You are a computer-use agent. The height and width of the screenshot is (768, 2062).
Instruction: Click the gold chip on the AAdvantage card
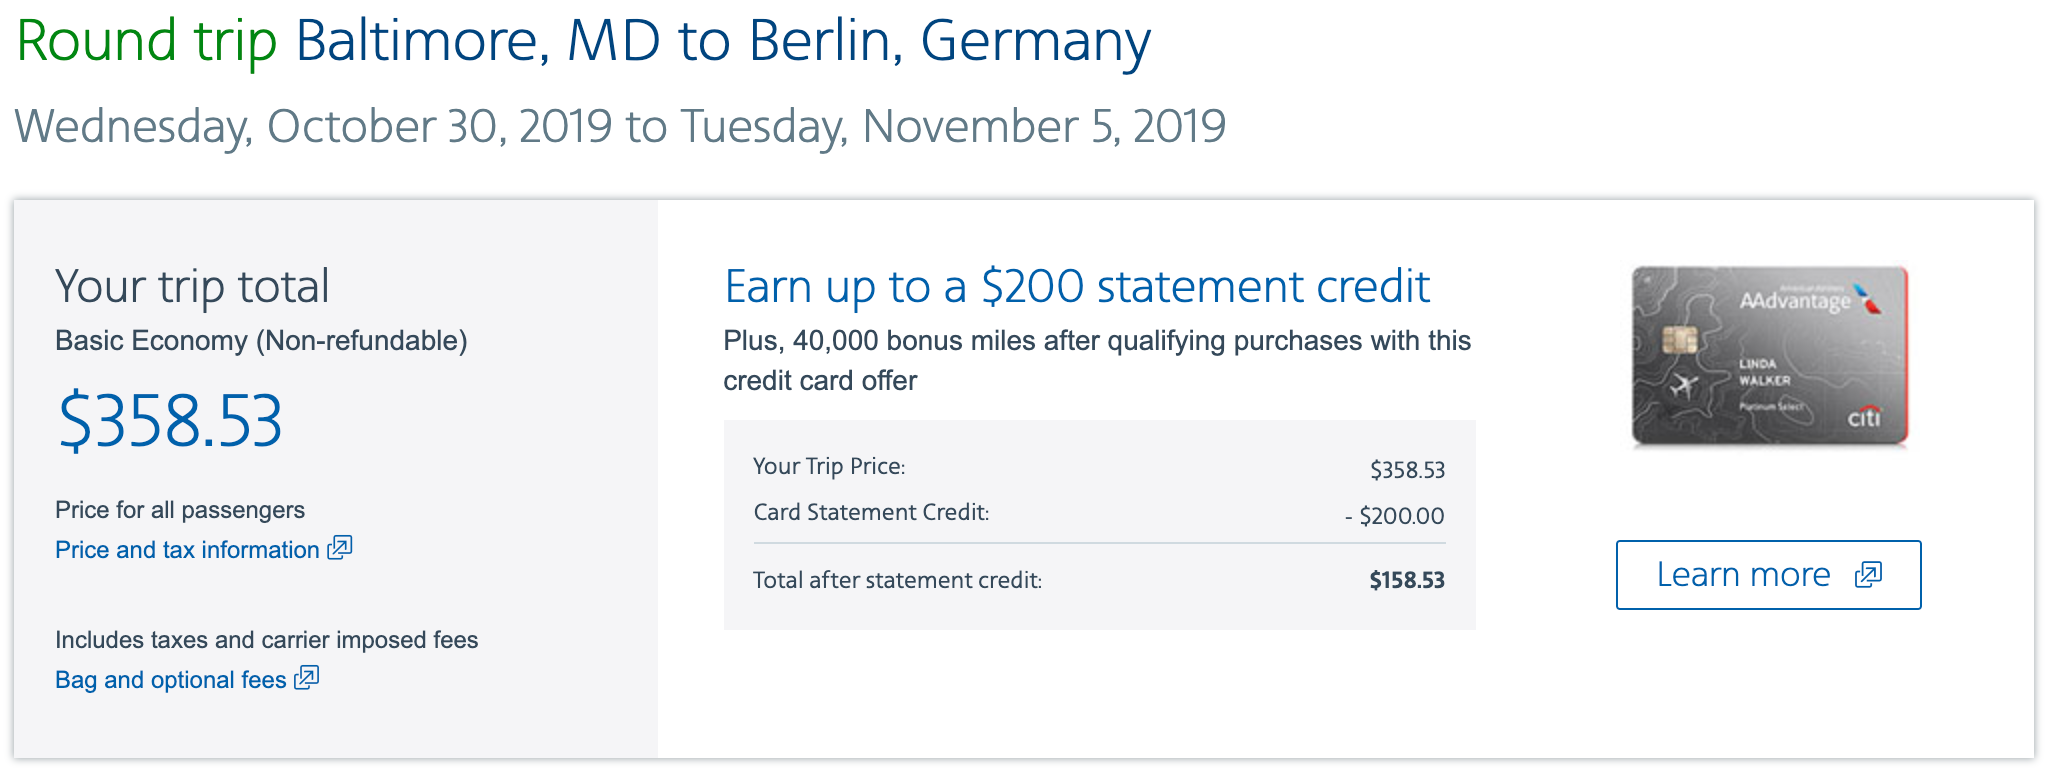pos(1680,341)
